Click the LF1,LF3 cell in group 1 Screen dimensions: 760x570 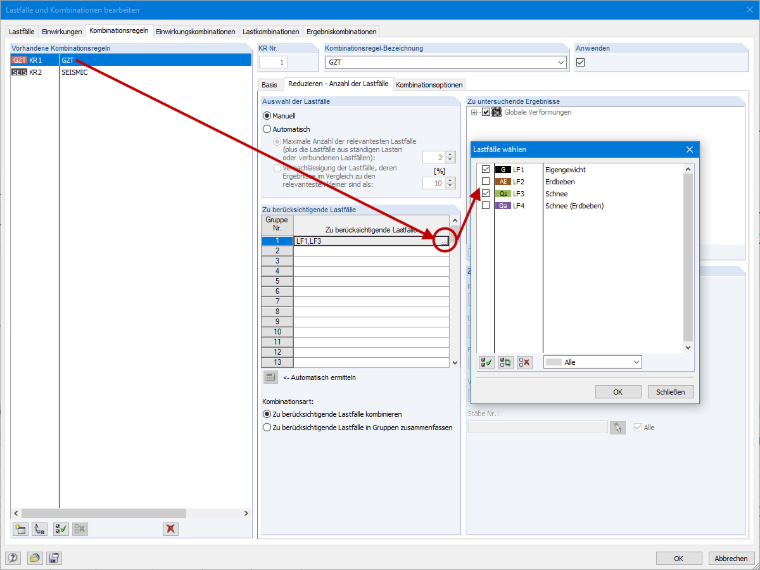367,241
